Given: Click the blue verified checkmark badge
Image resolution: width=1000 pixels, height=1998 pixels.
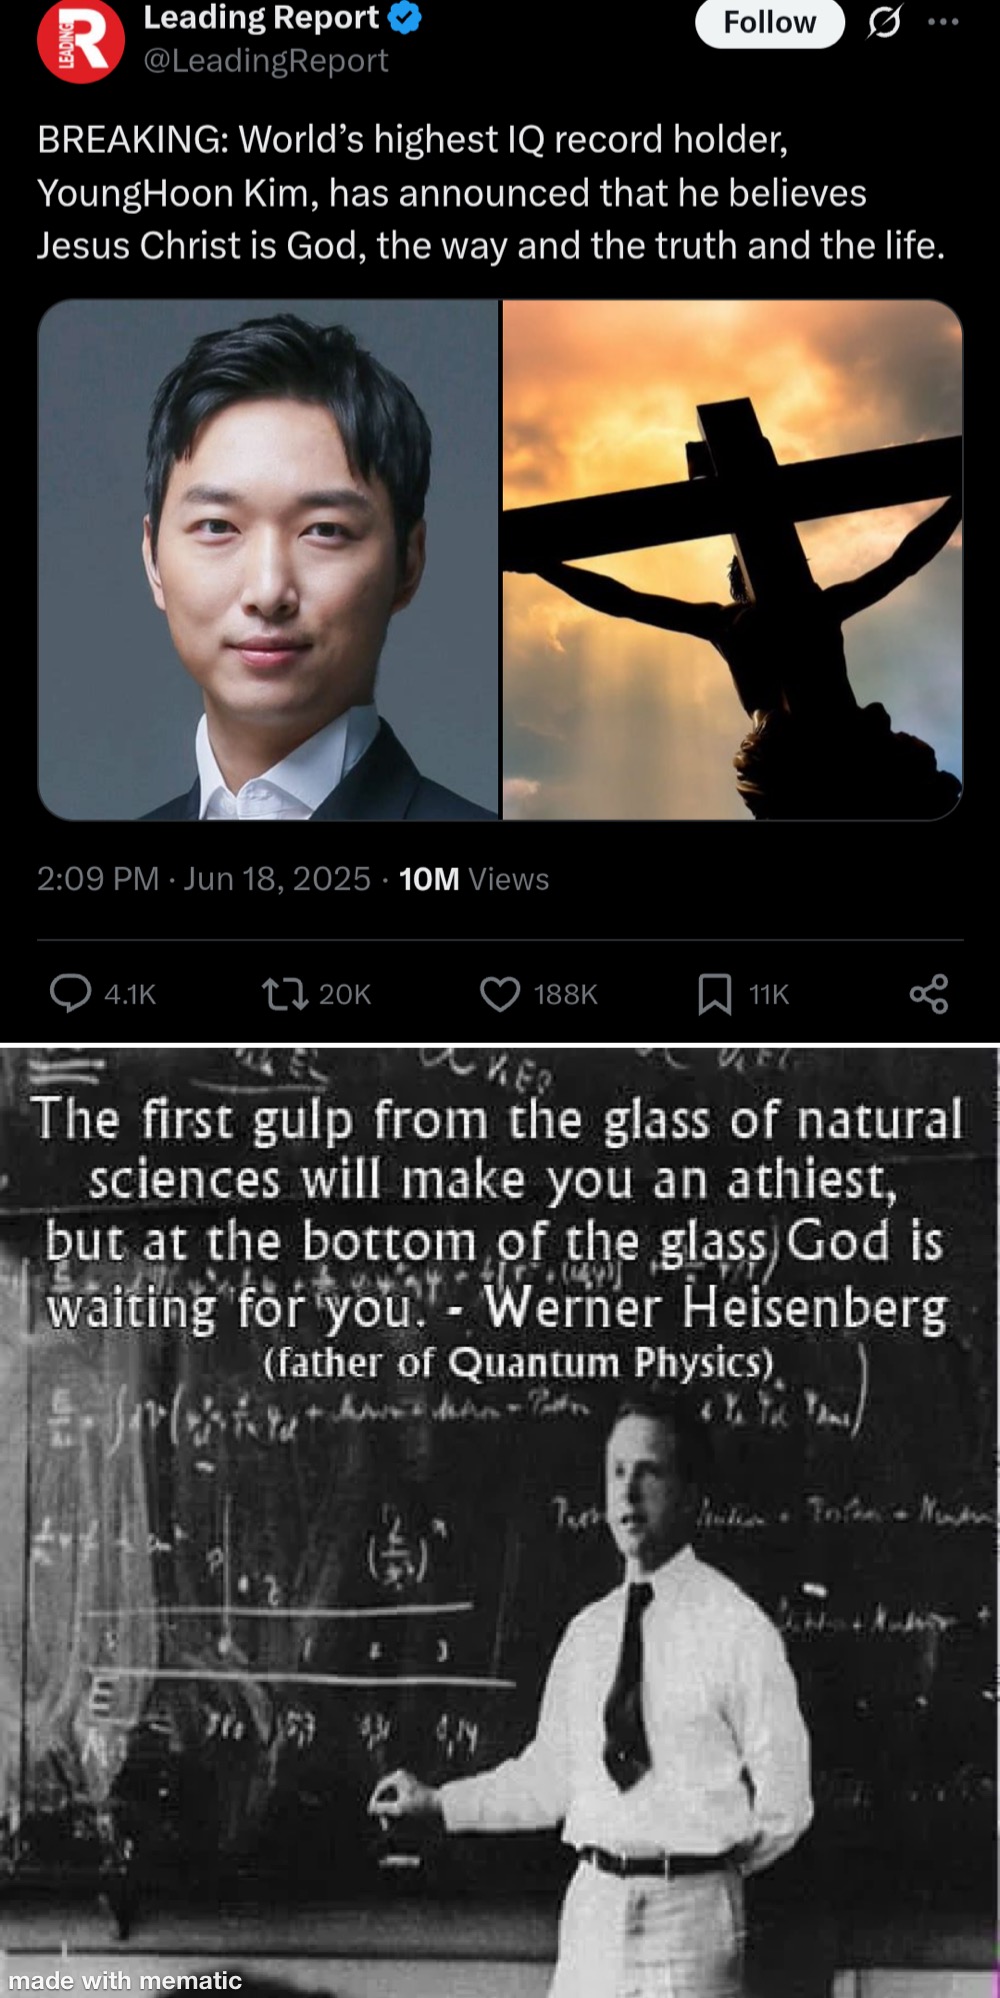Looking at the screenshot, I should tap(404, 18).
